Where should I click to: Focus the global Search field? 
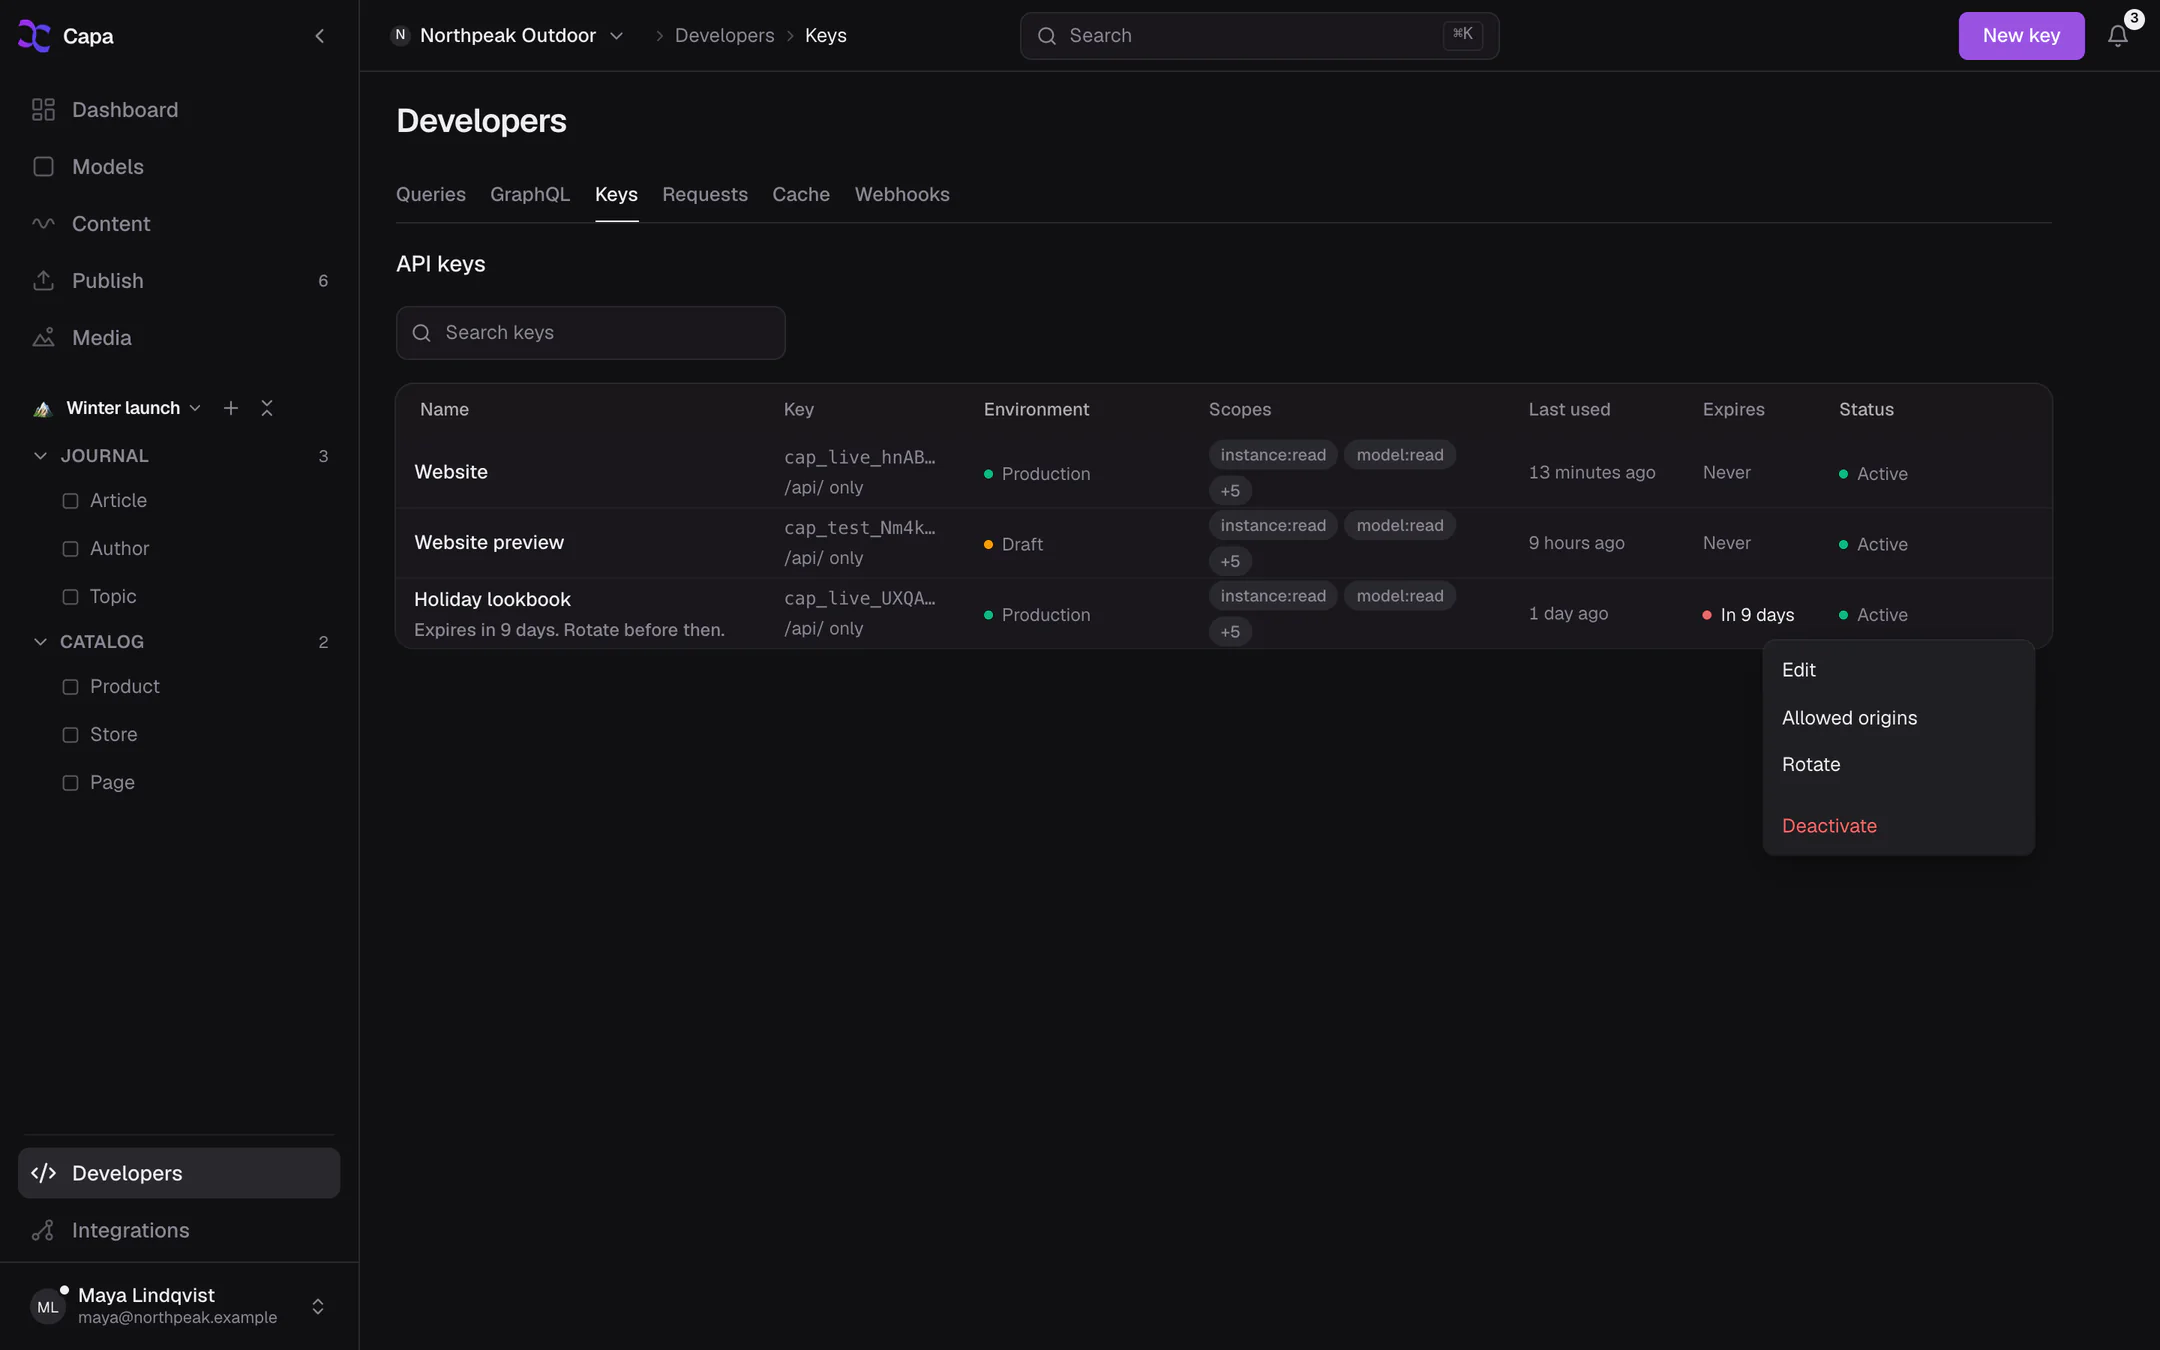(x=1259, y=36)
